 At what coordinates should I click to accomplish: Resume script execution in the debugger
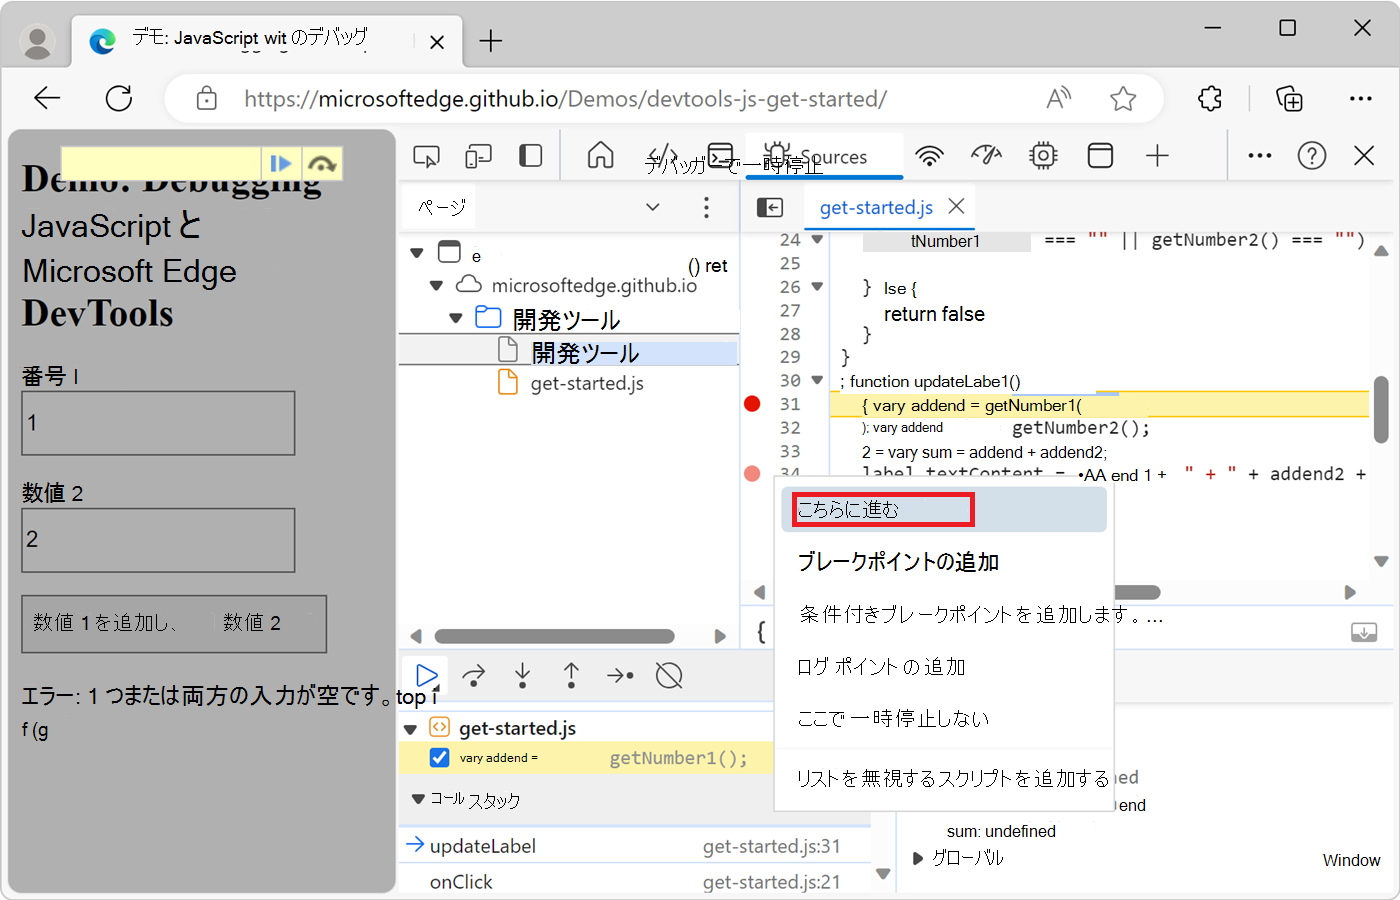(x=425, y=675)
